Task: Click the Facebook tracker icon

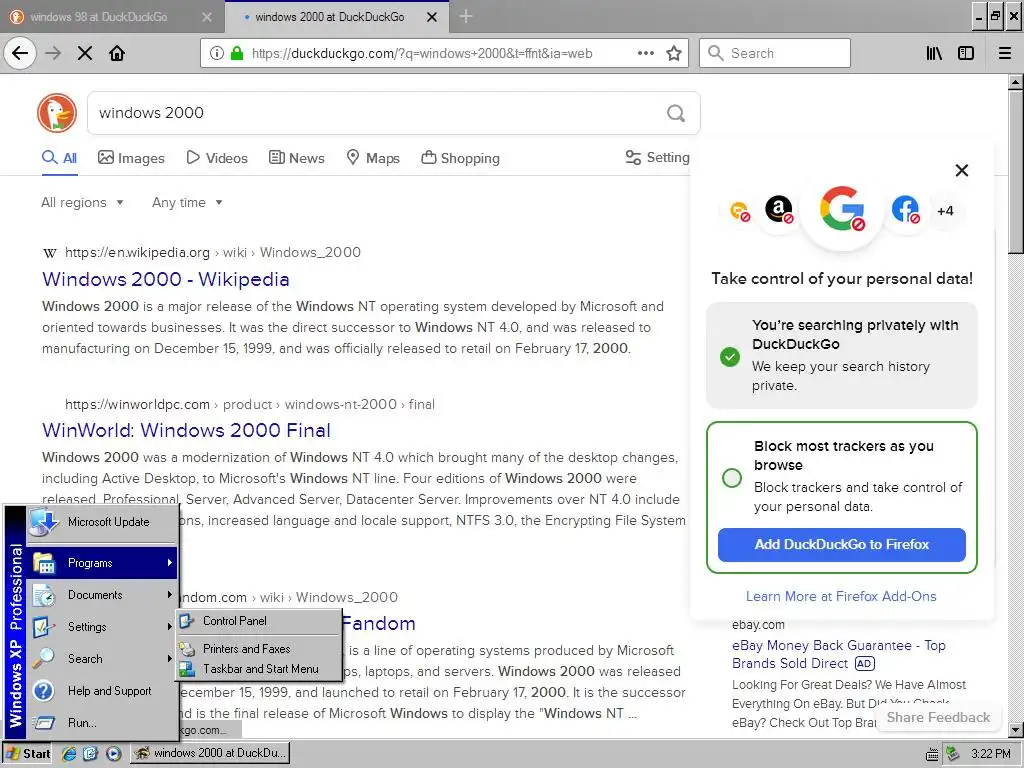Action: tap(905, 210)
